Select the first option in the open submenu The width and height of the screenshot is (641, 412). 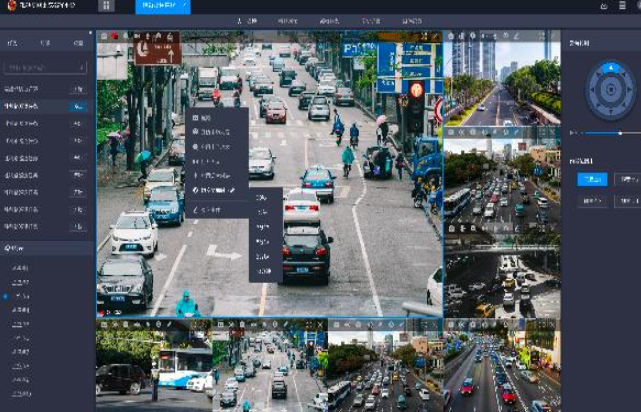(263, 197)
